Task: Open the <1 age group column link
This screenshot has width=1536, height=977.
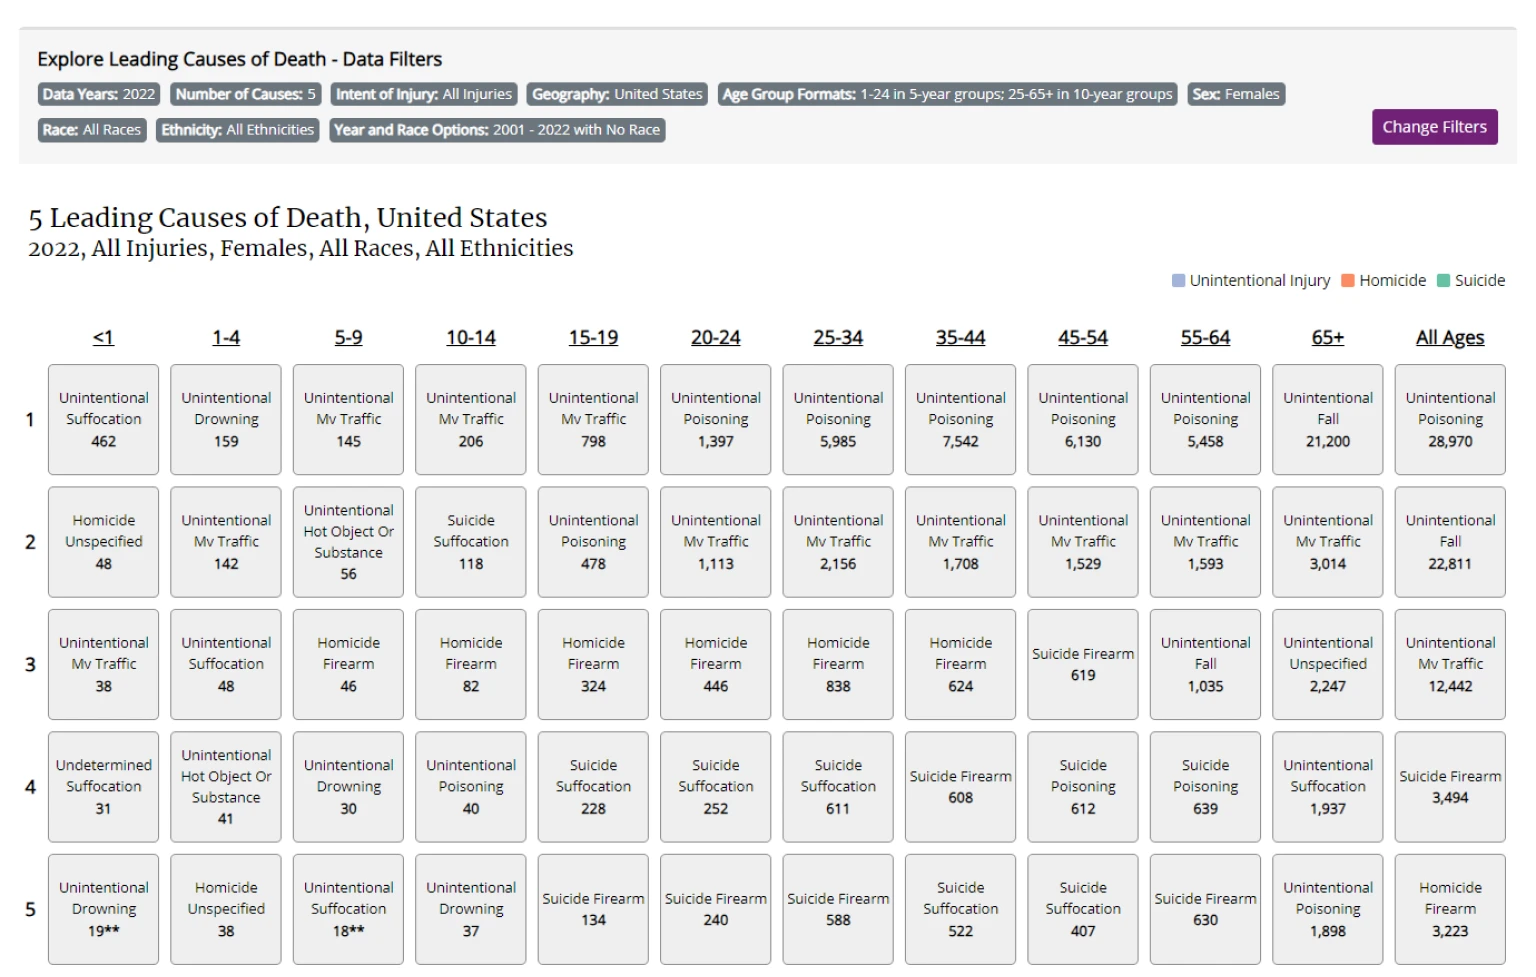Action: coord(103,338)
